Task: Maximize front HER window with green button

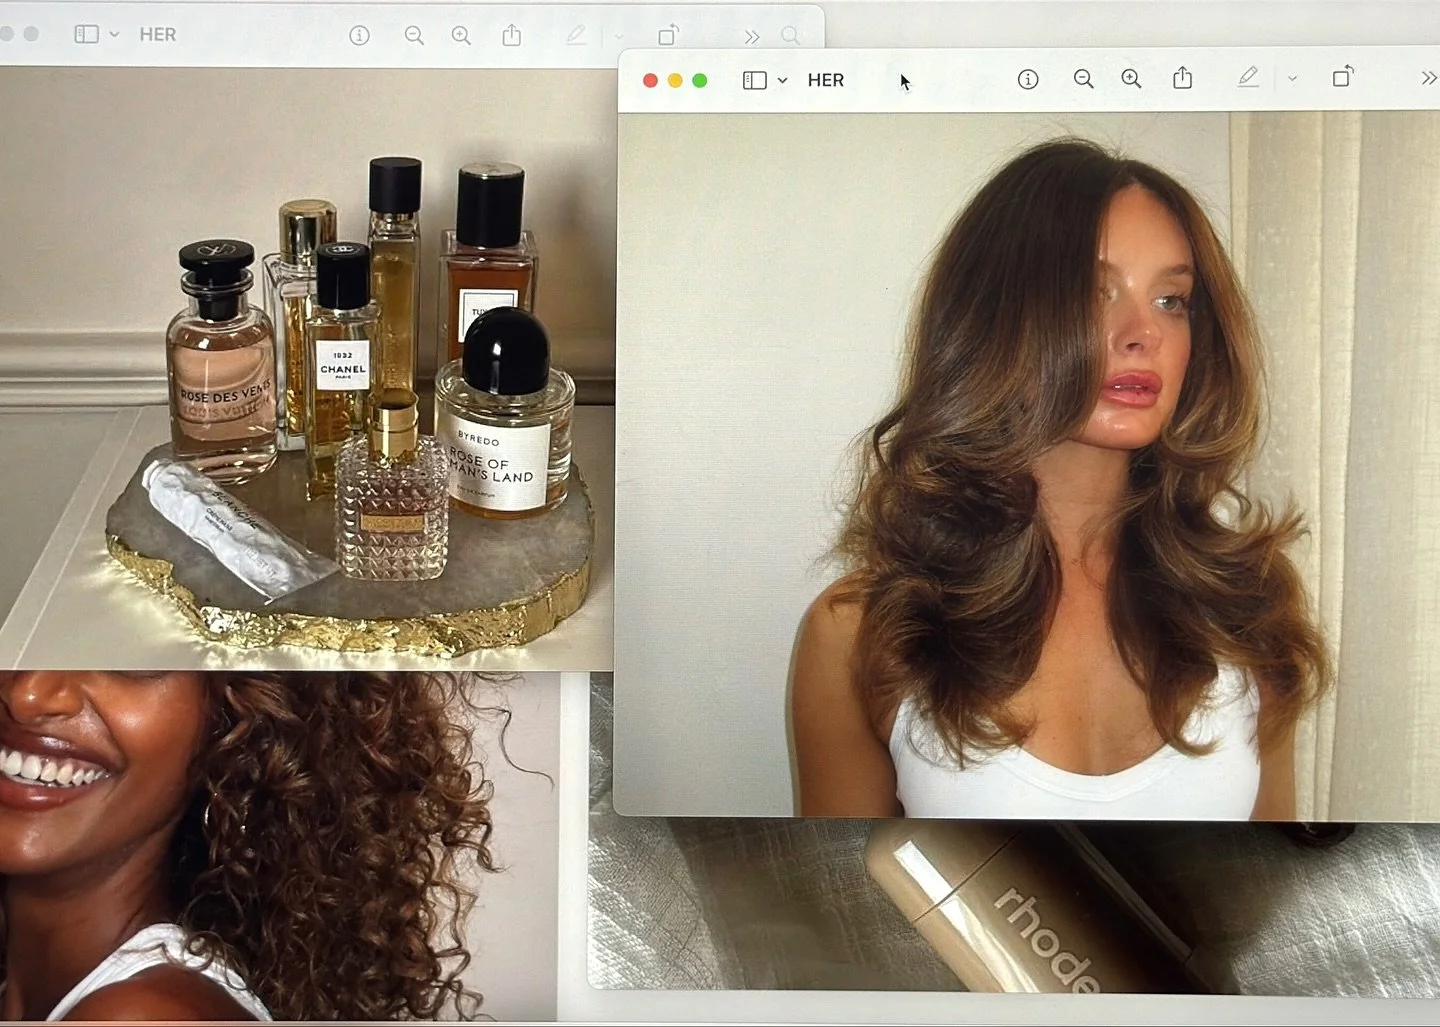Action: [x=700, y=80]
